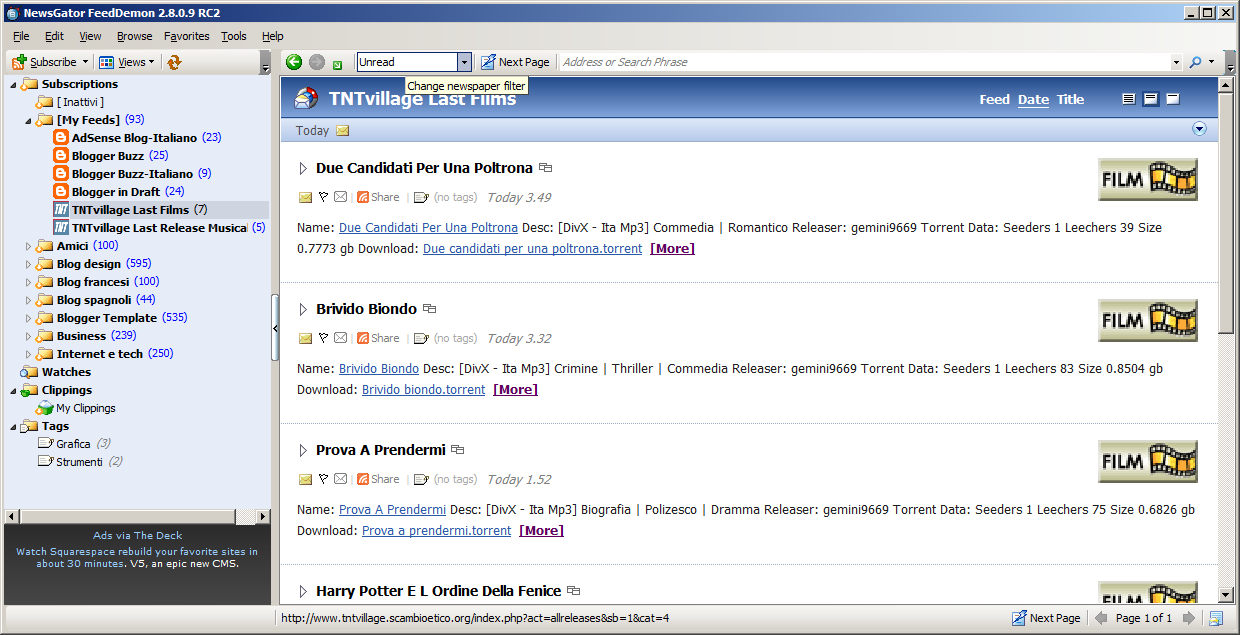Open the Unread newspaper filter combo box
This screenshot has width=1240, height=635.
pos(414,62)
